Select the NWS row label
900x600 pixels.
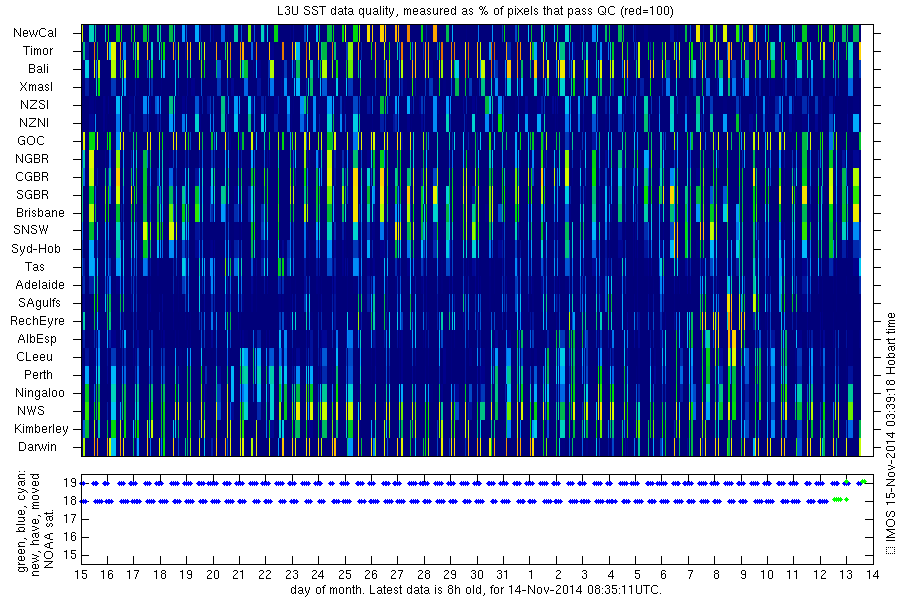click(x=31, y=411)
